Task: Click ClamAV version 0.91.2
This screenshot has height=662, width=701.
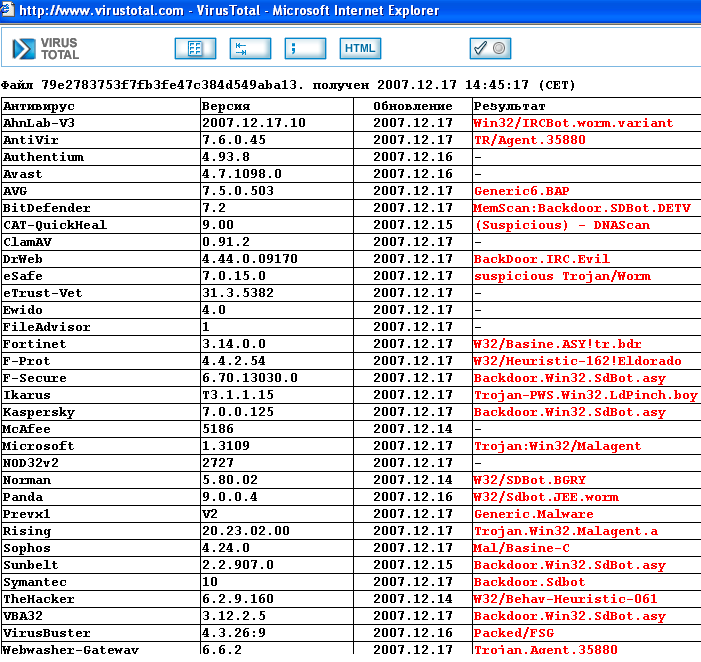Action: click(x=226, y=242)
